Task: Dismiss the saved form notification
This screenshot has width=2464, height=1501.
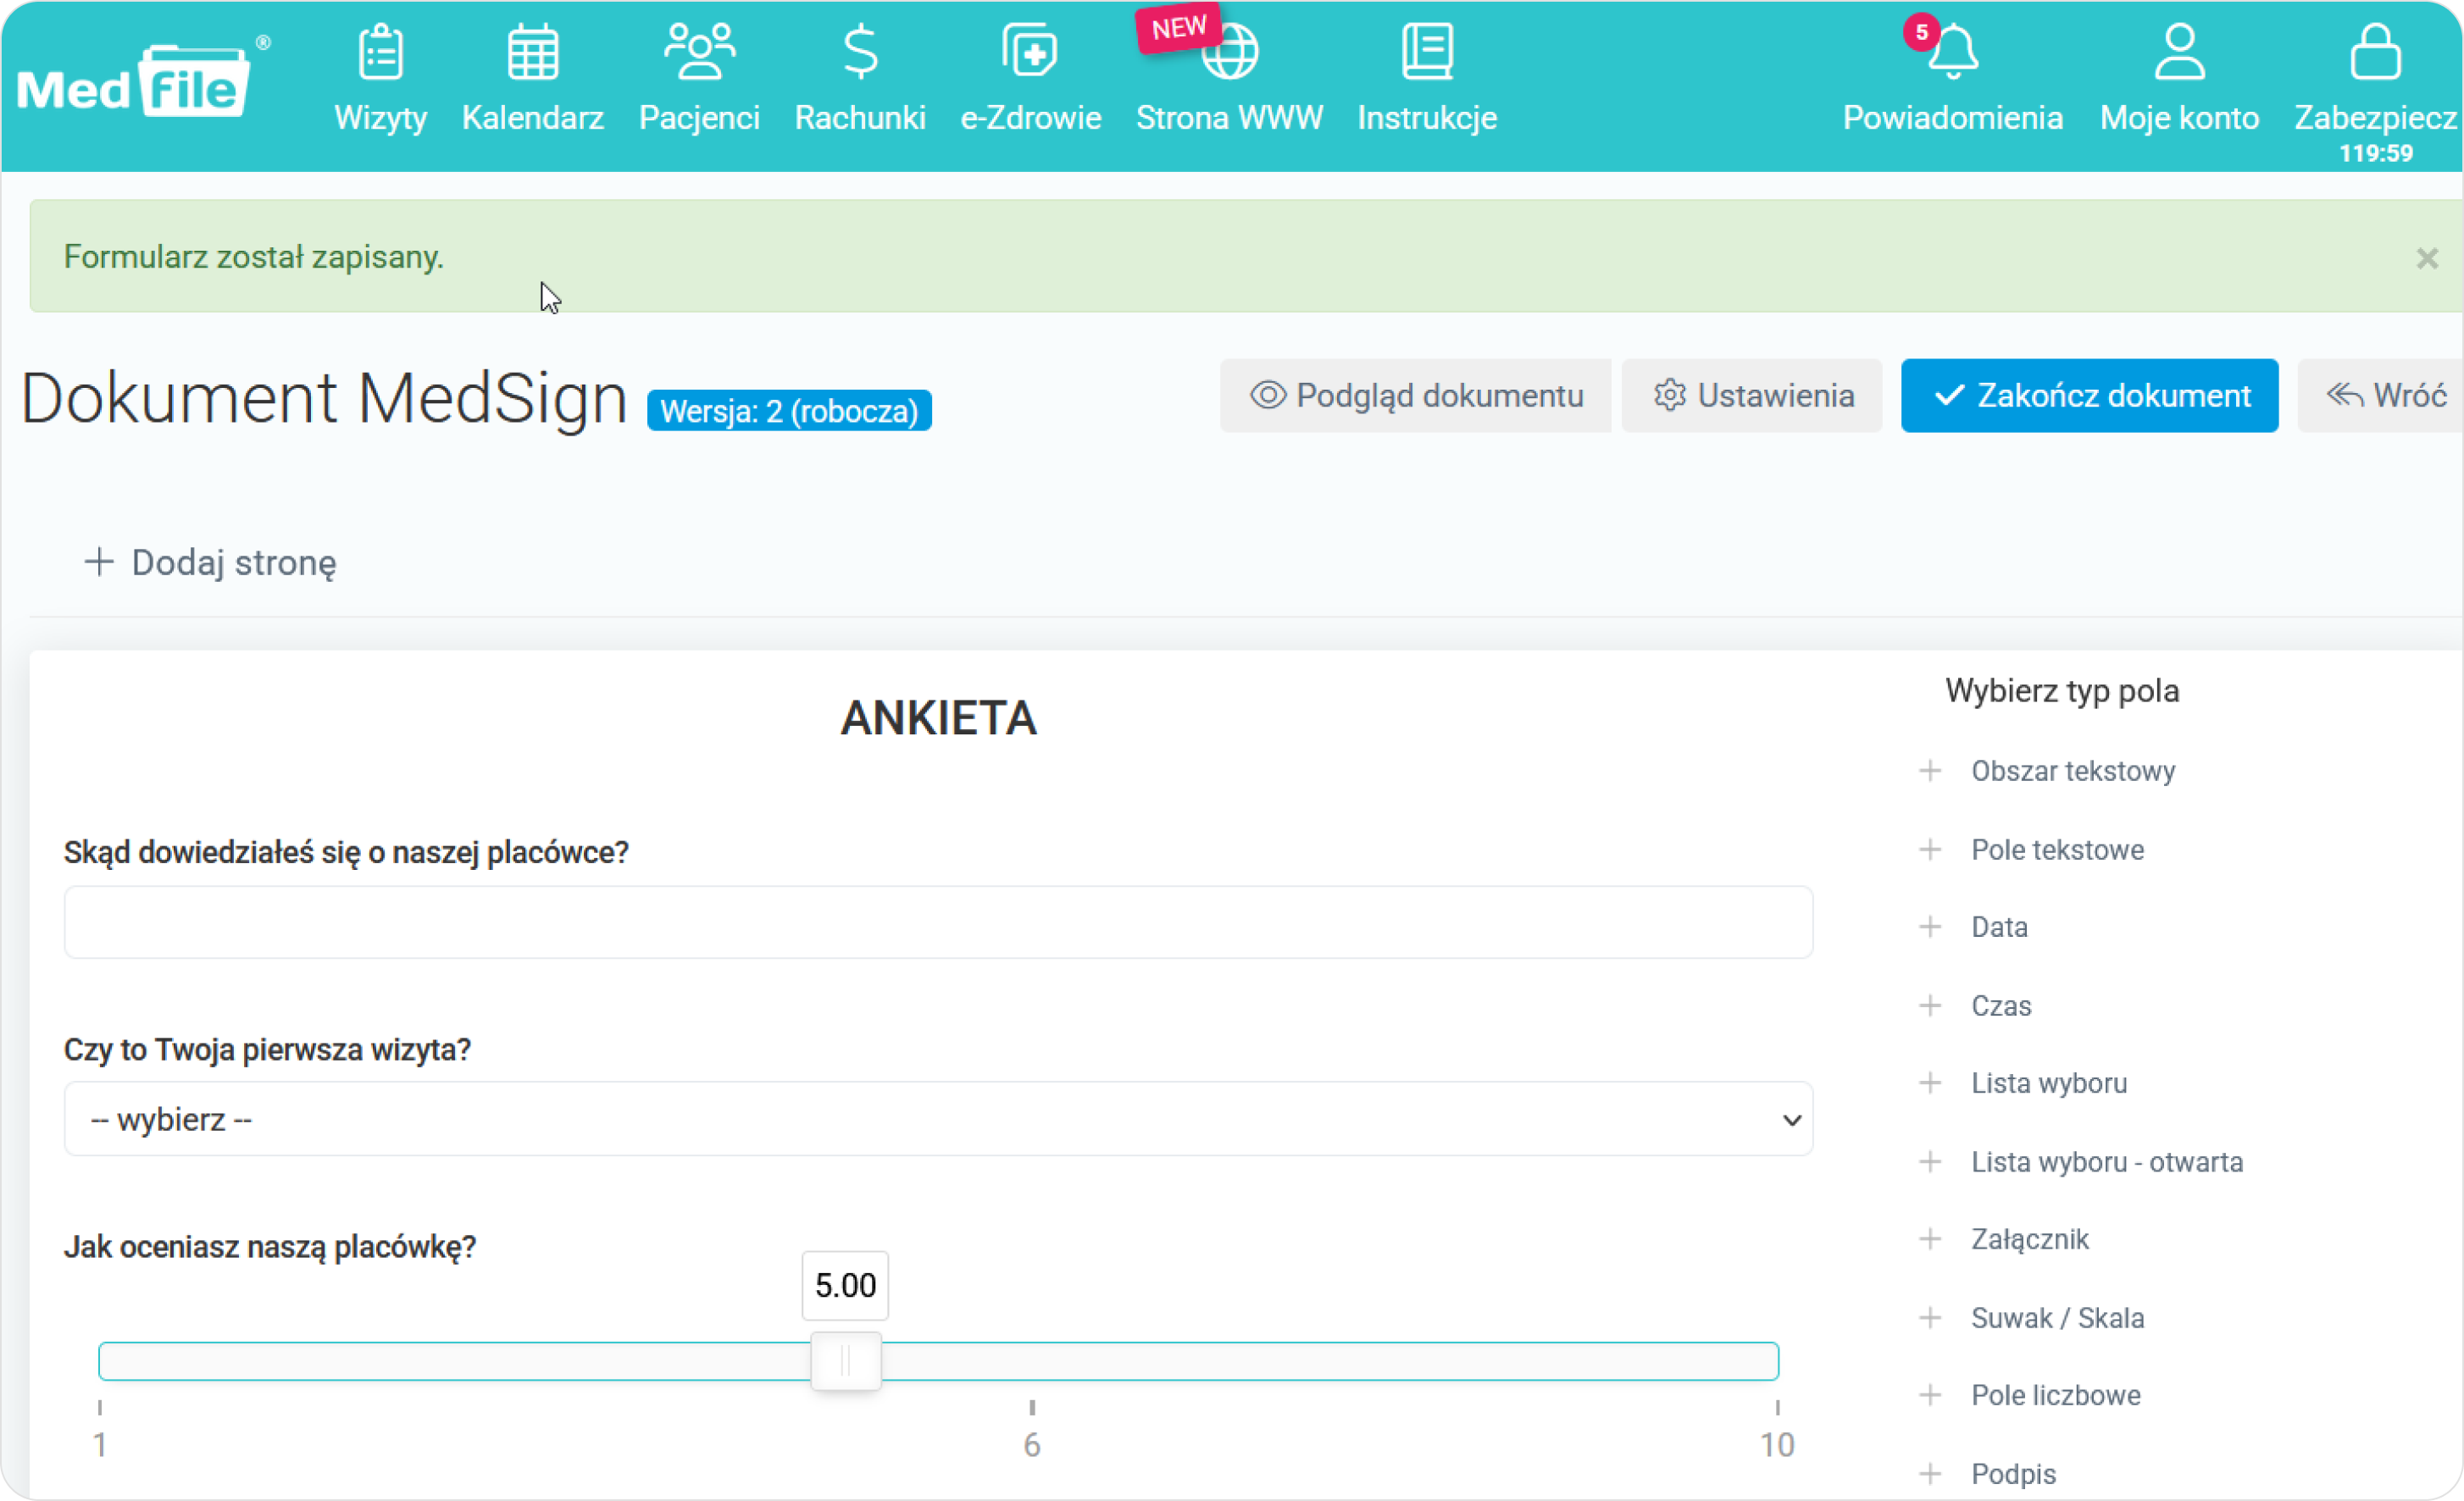Action: tap(2427, 259)
